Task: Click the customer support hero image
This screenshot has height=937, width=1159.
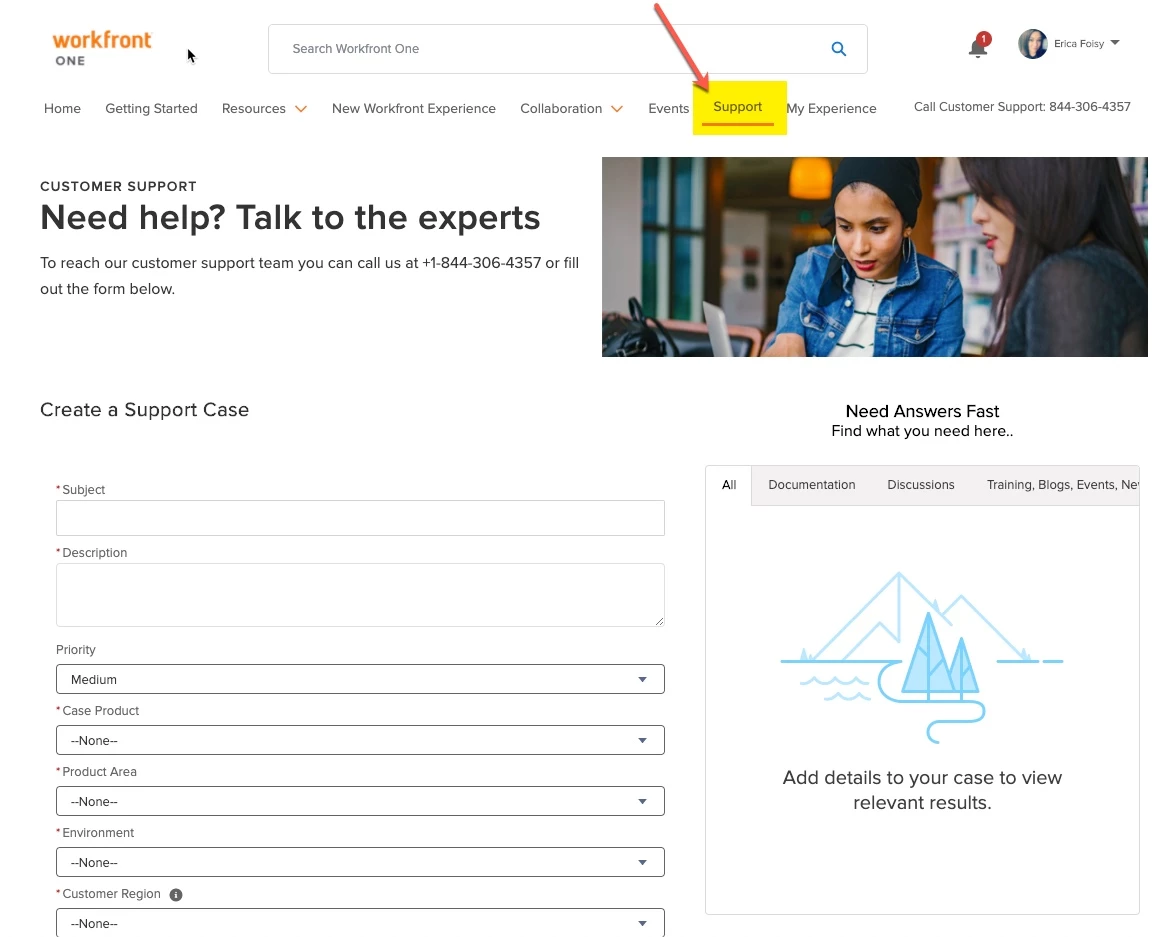Action: click(874, 256)
